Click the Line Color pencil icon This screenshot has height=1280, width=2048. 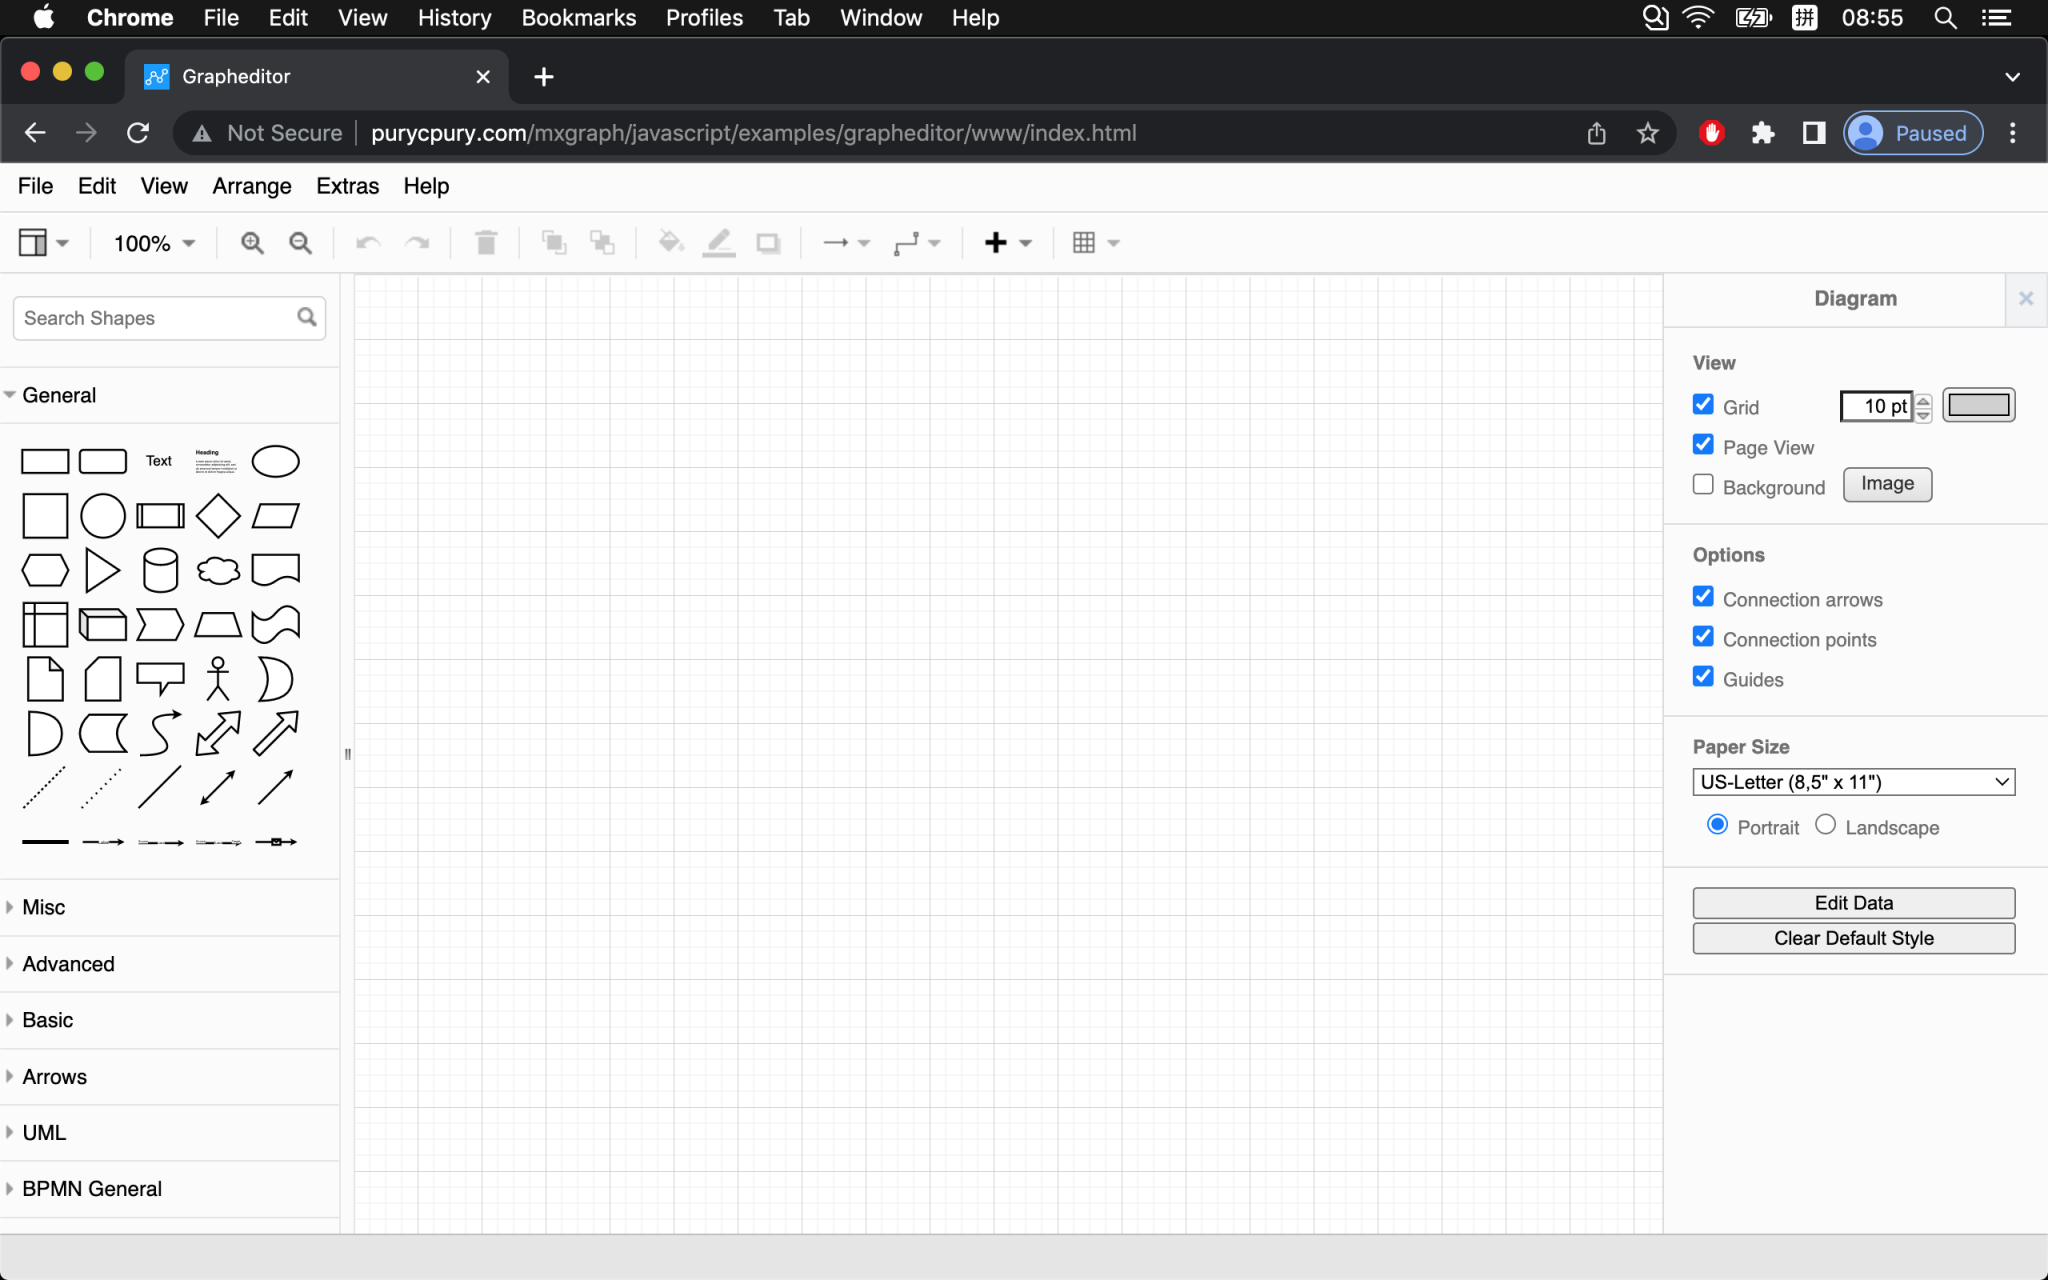click(x=719, y=242)
